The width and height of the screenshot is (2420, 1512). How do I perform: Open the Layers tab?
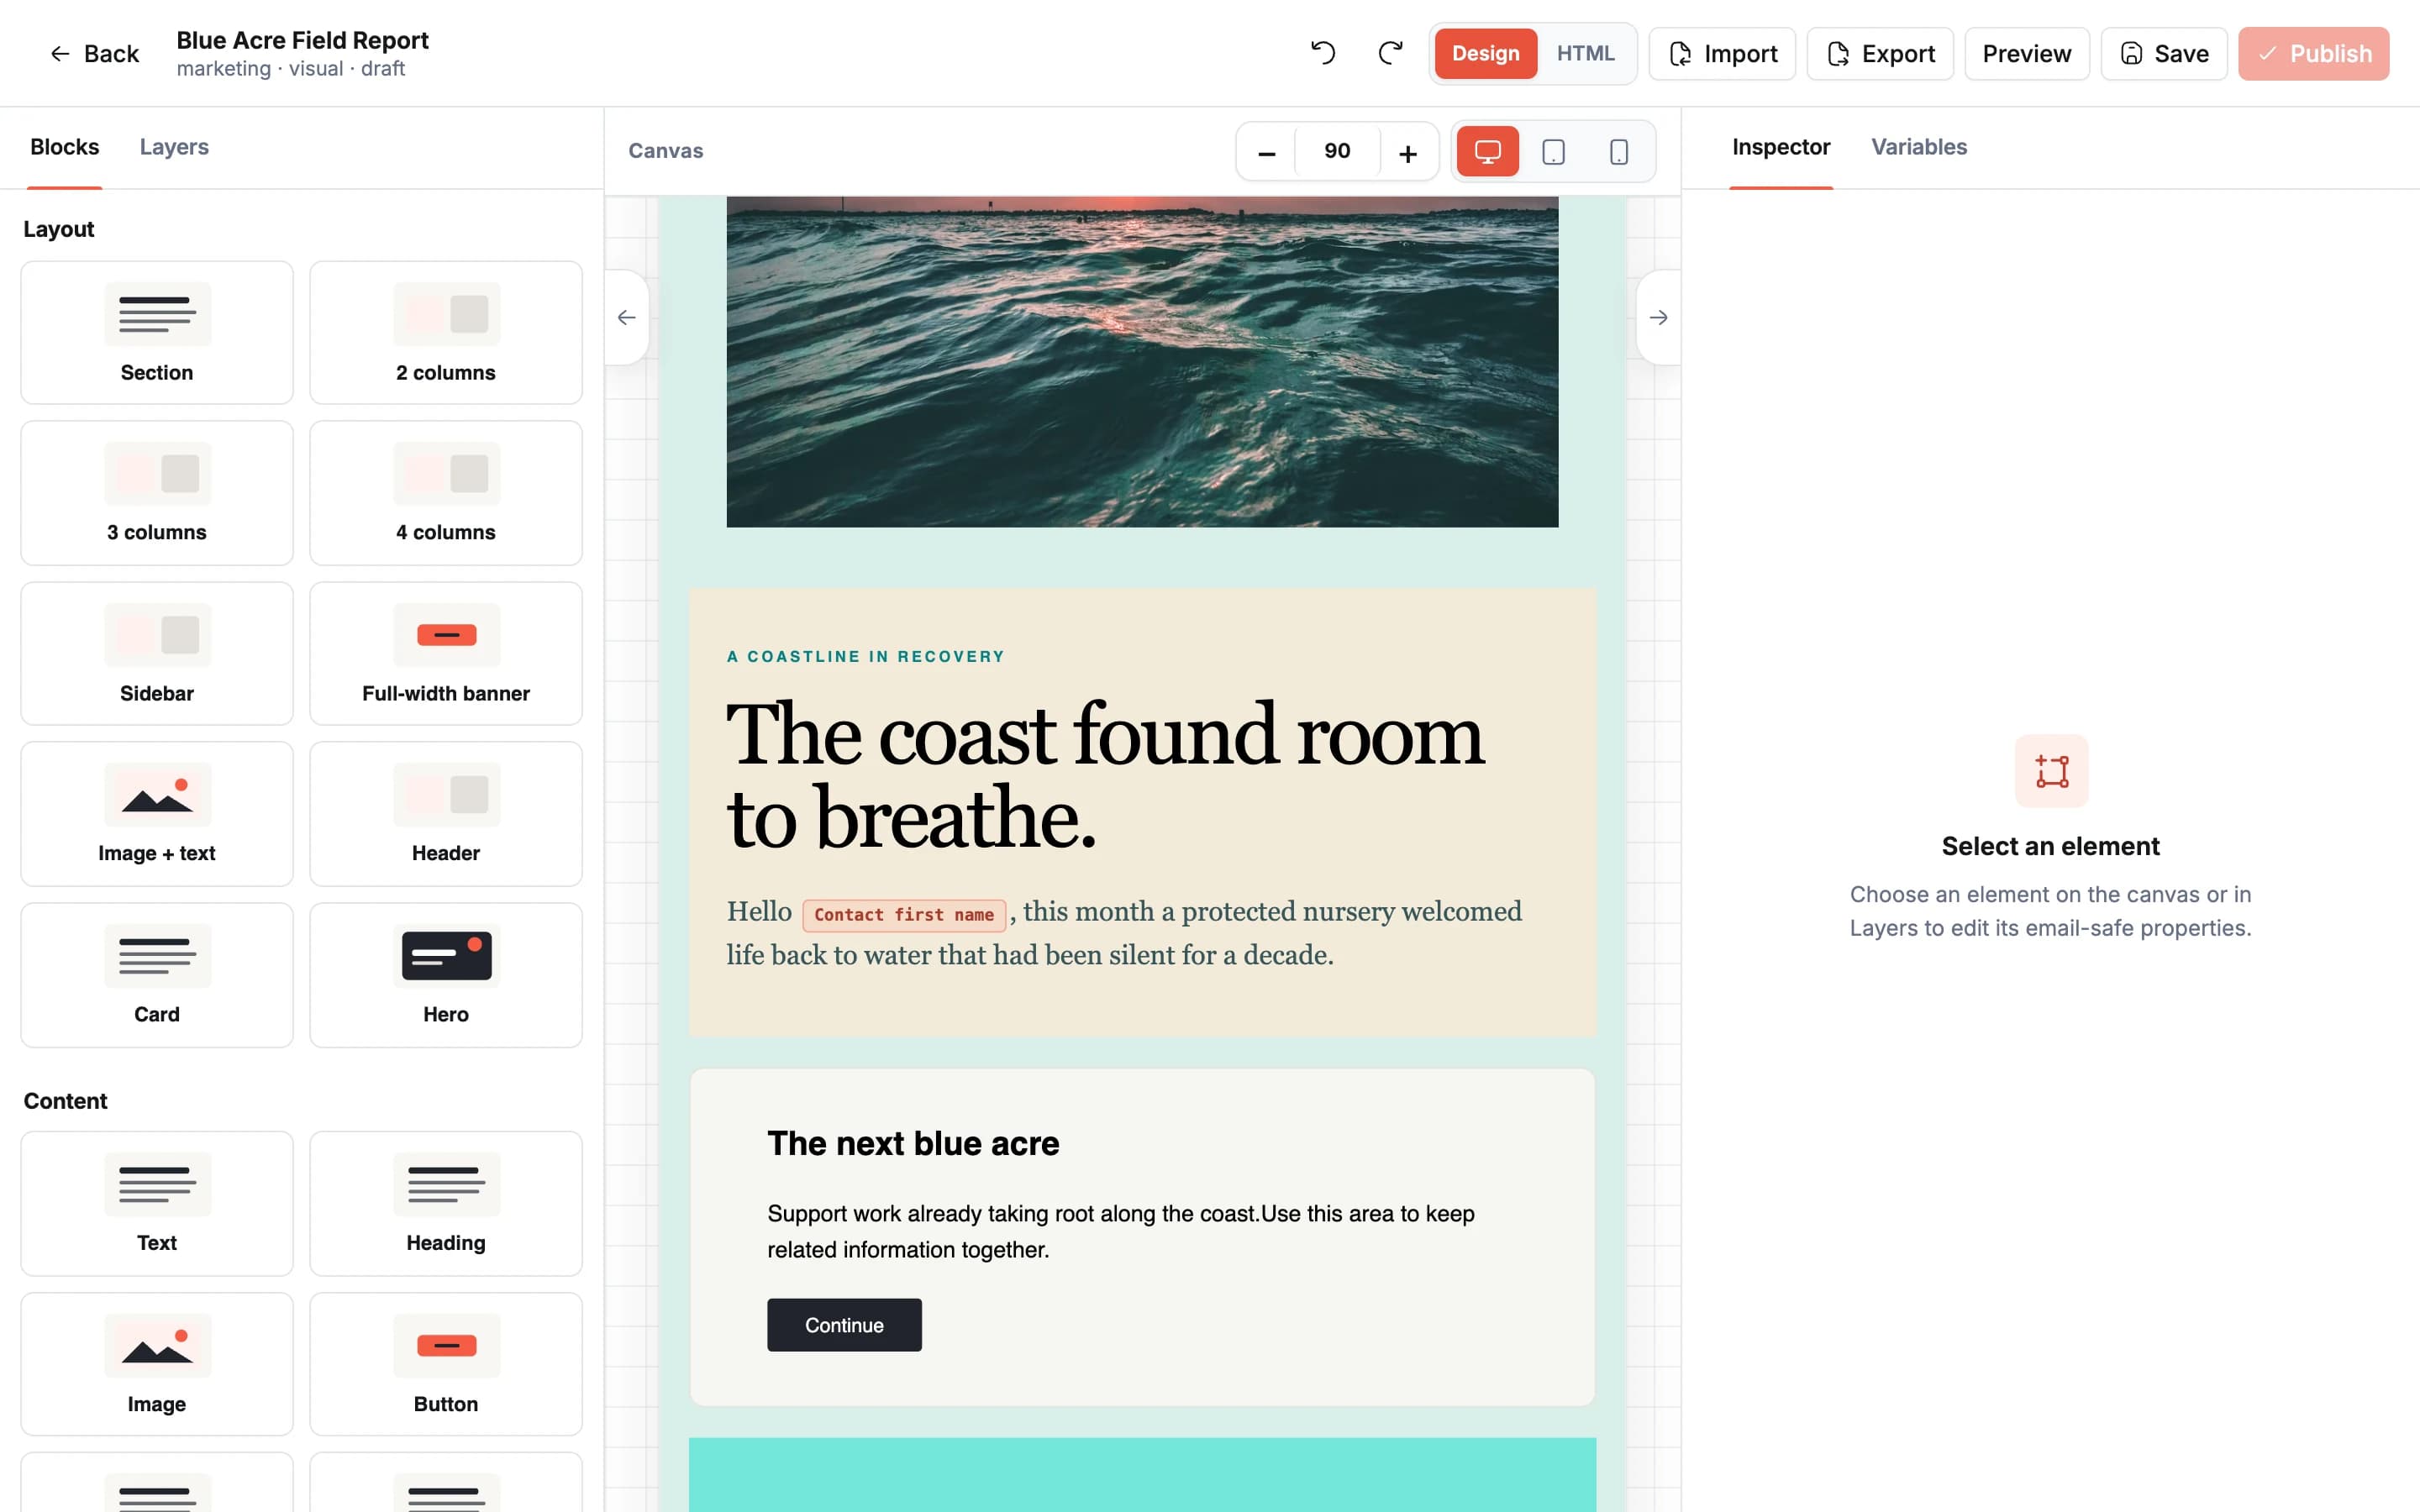point(174,147)
